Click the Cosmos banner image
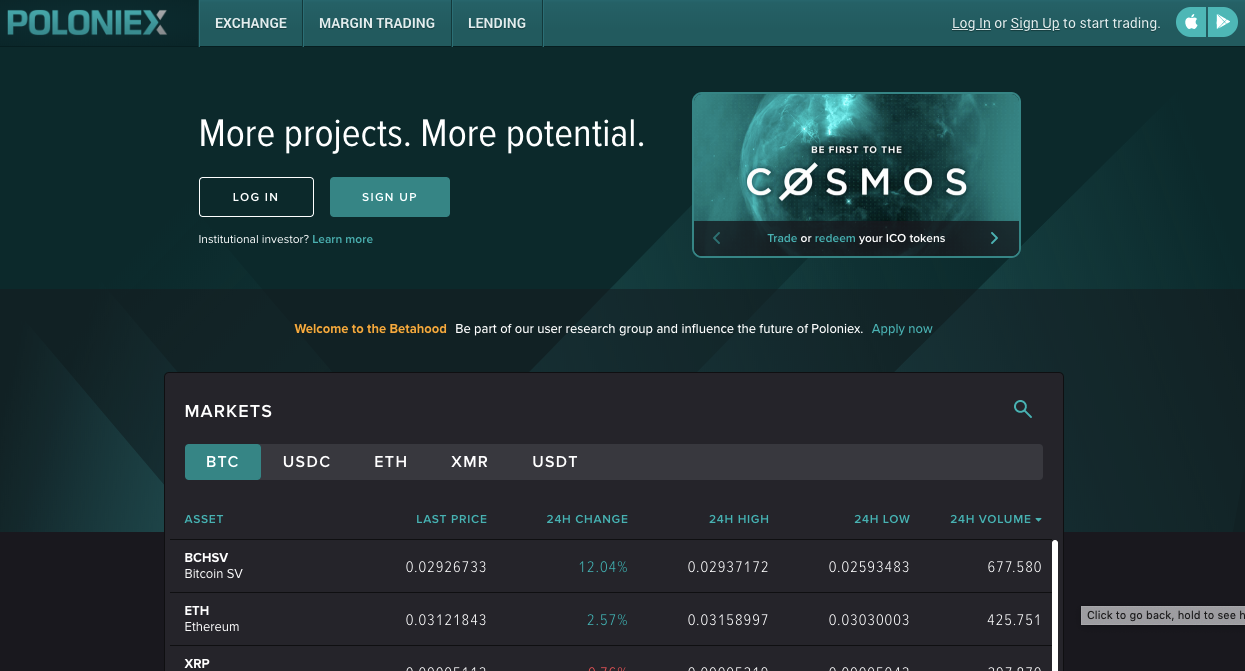This screenshot has height=671, width=1245. [856, 157]
